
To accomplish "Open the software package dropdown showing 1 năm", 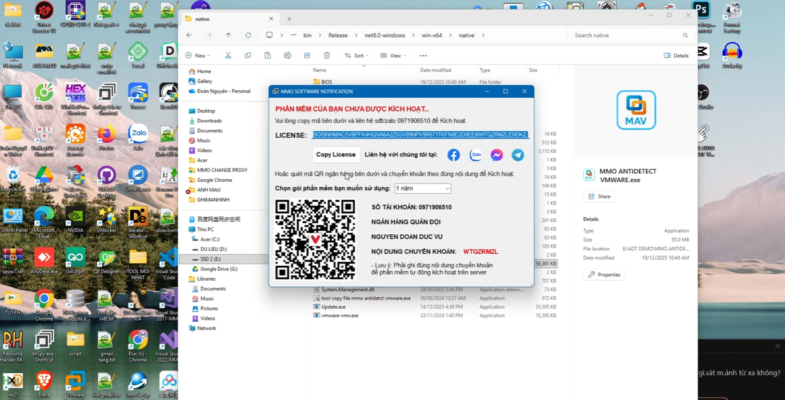I will [x=423, y=189].
